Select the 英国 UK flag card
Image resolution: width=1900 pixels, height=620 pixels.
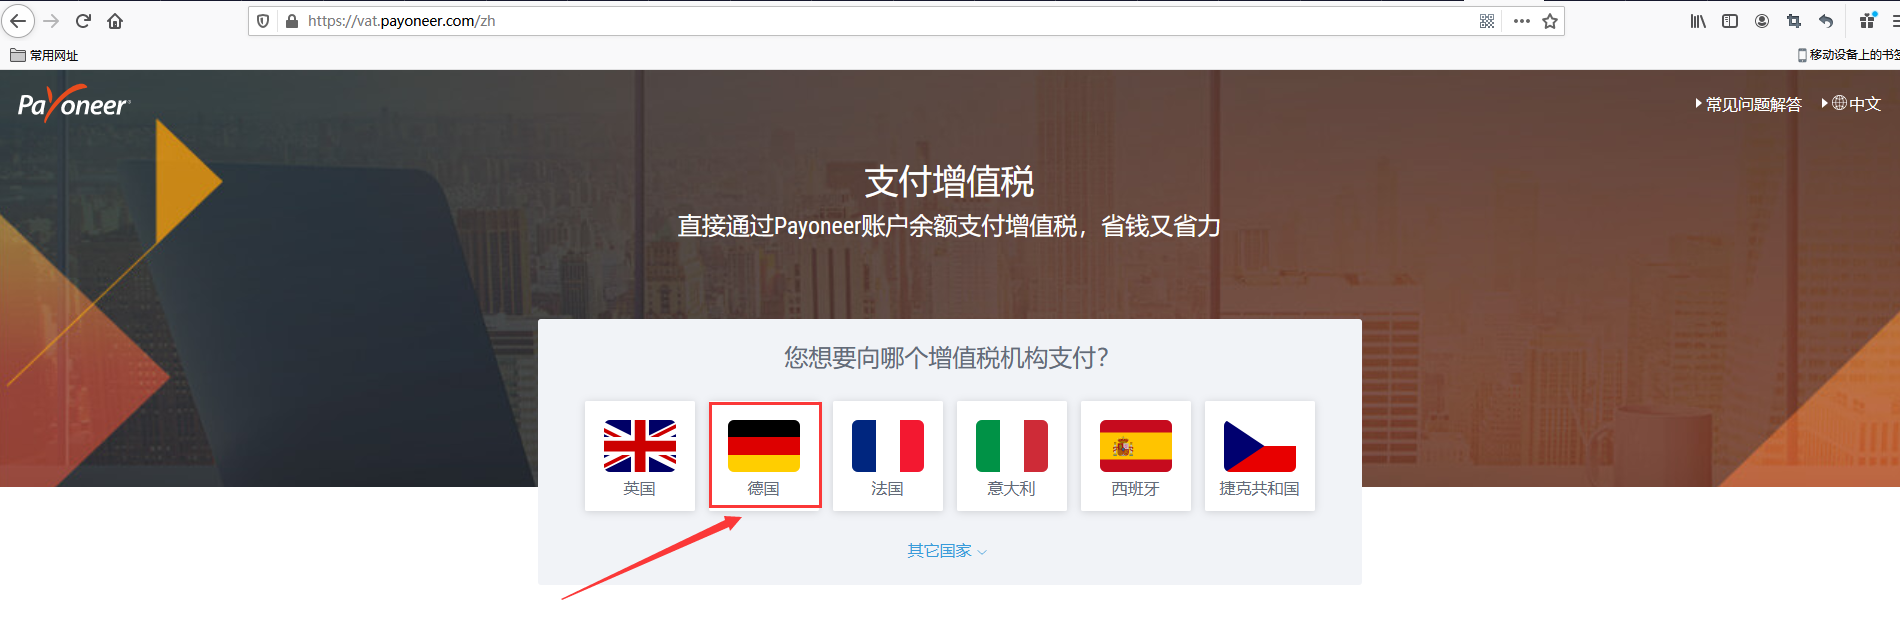coord(640,456)
